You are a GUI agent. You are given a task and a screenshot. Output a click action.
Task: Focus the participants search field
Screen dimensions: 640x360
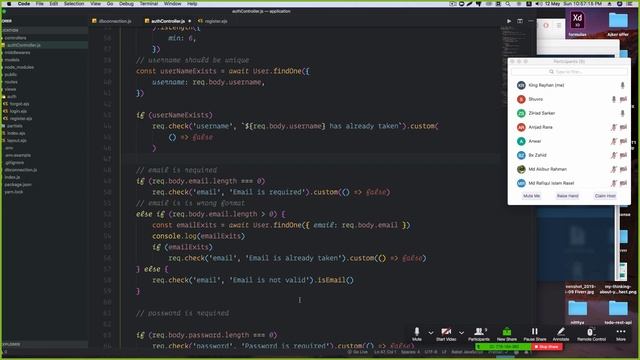(x=569, y=71)
